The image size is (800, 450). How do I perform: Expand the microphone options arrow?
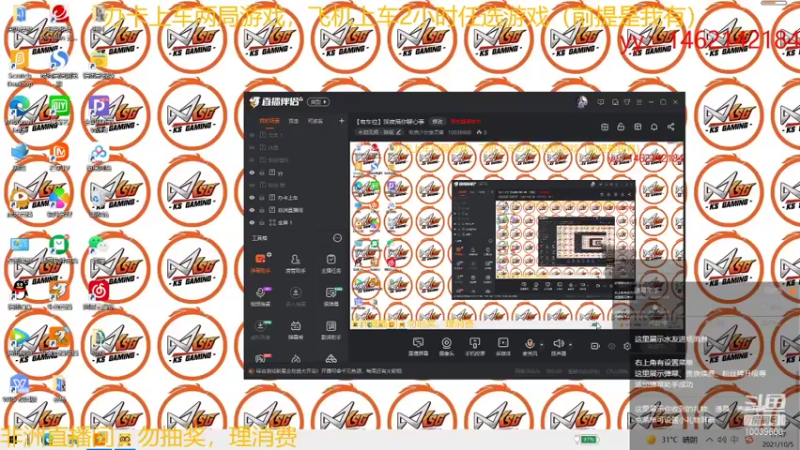point(542,344)
